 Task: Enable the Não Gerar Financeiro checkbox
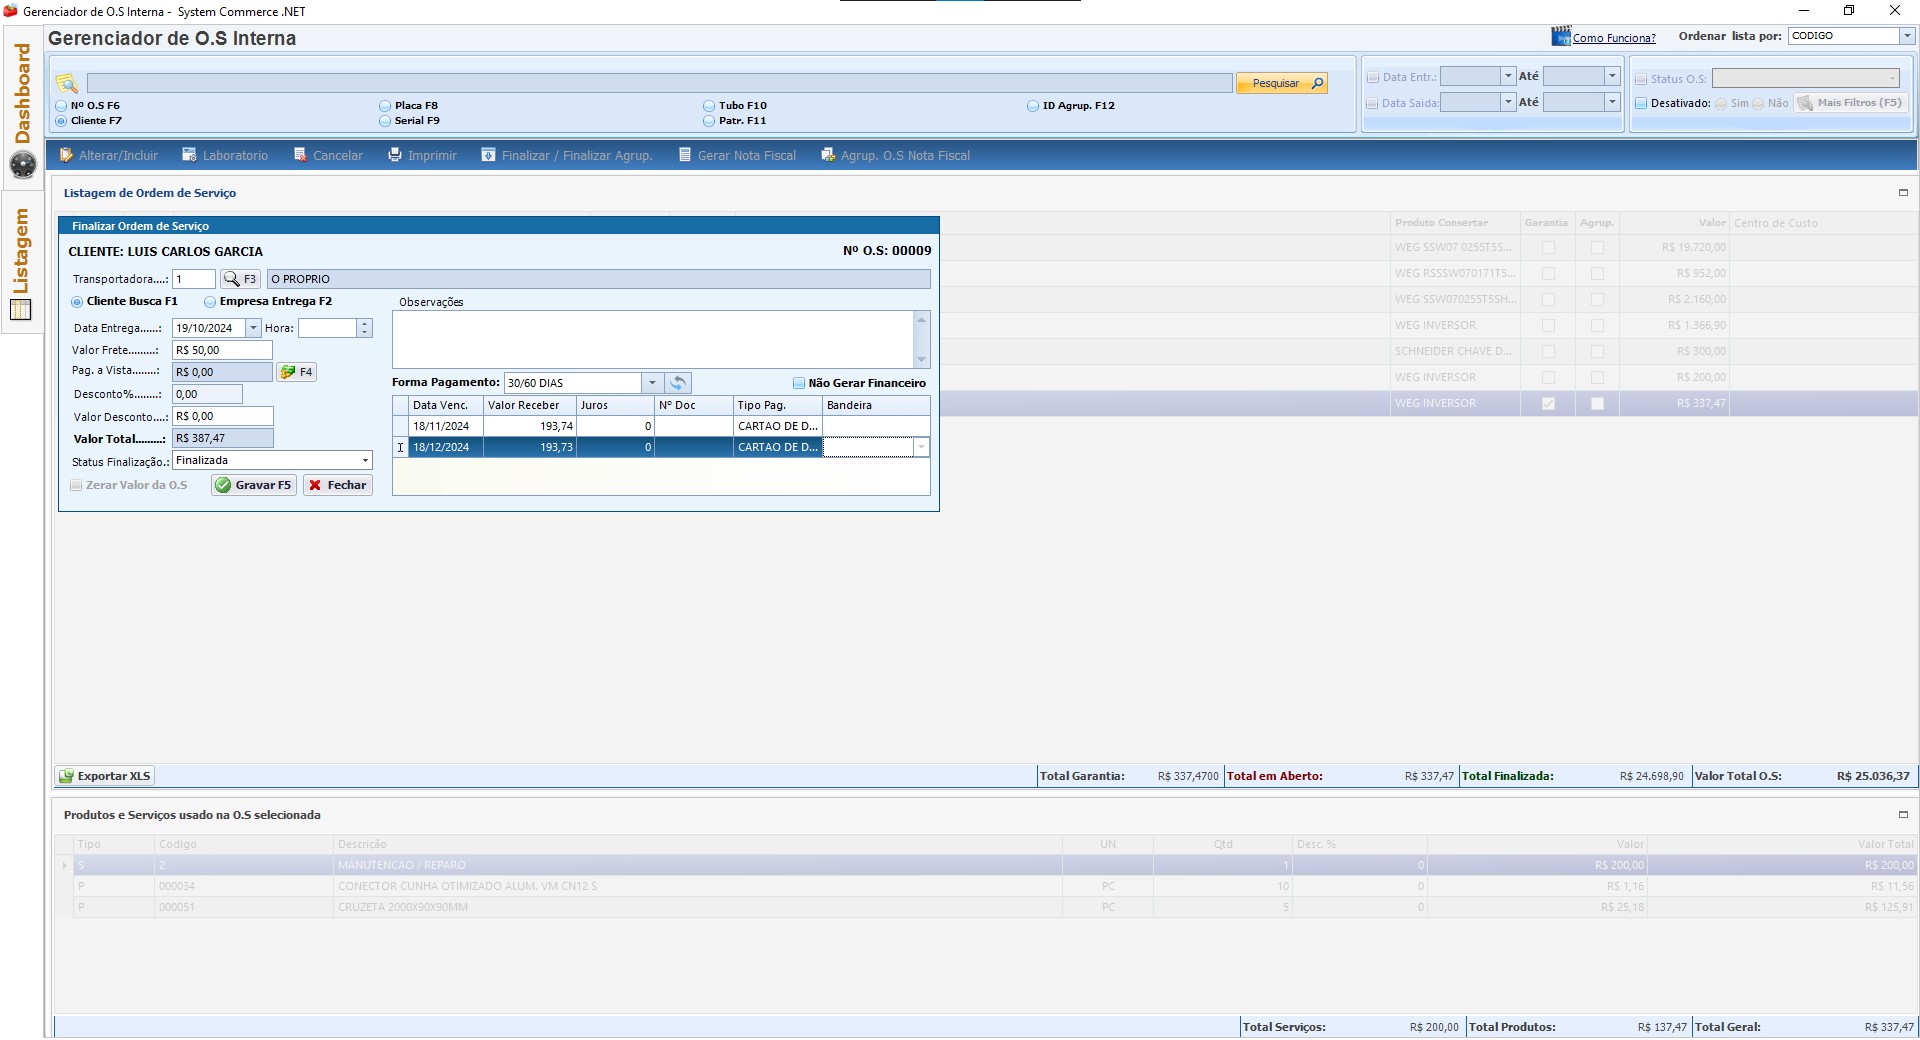tap(799, 383)
